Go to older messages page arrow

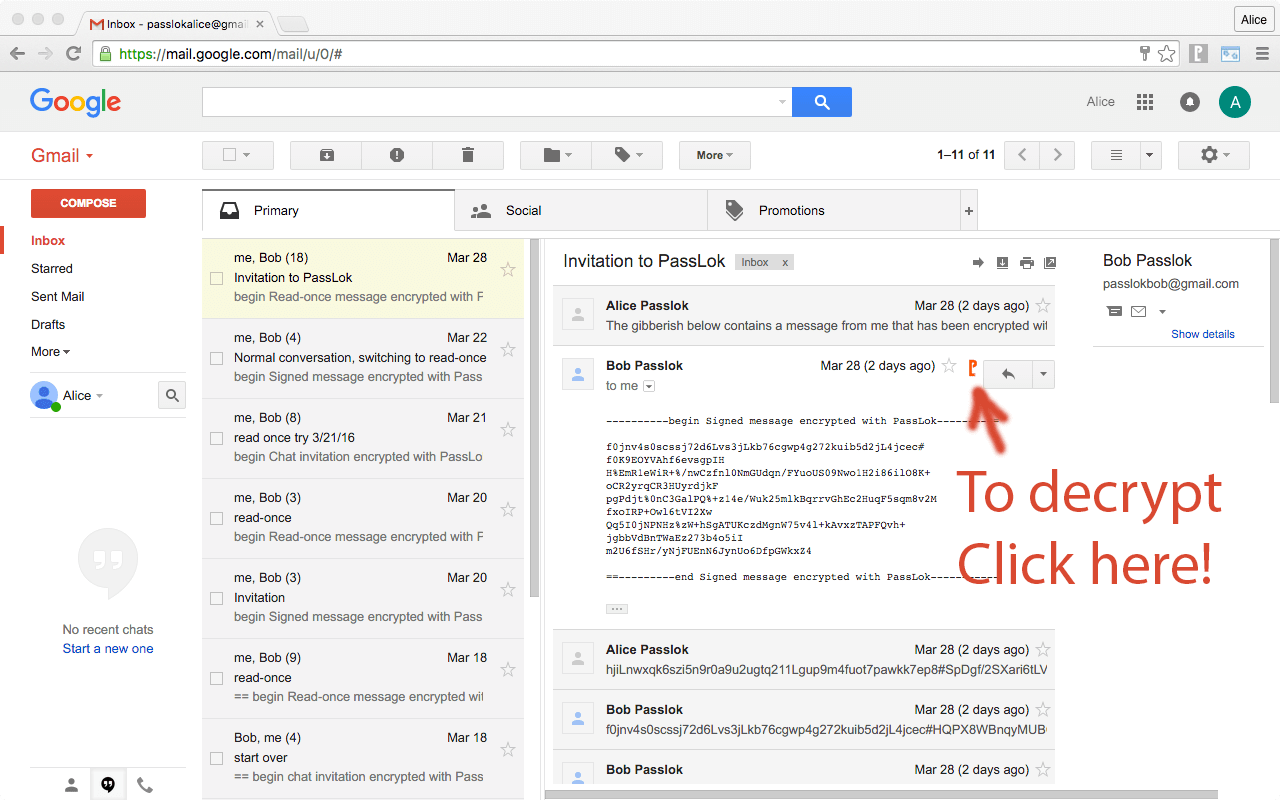click(1057, 155)
